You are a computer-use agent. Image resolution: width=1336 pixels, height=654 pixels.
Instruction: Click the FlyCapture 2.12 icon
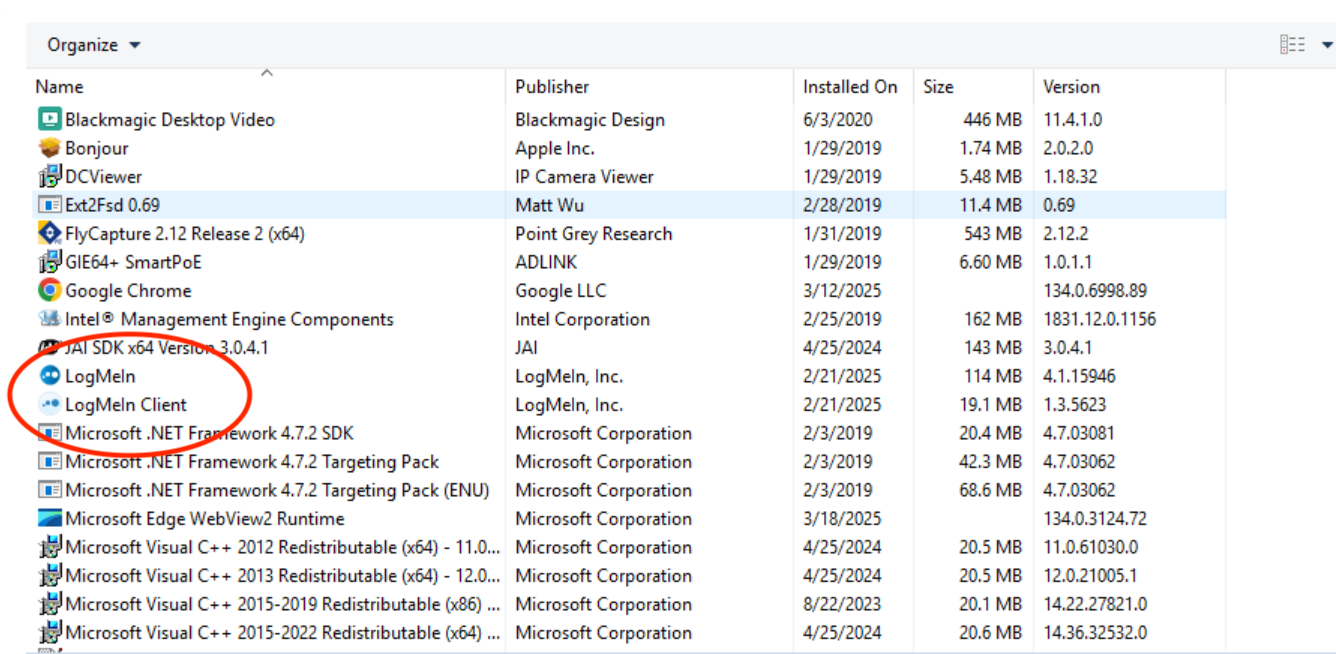49,233
